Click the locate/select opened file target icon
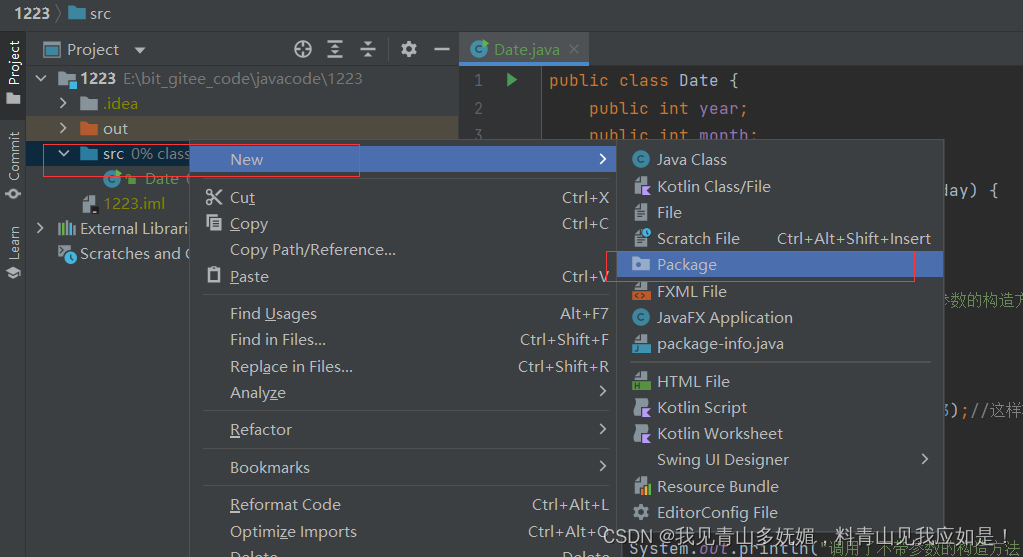This screenshot has width=1023, height=557. (303, 49)
